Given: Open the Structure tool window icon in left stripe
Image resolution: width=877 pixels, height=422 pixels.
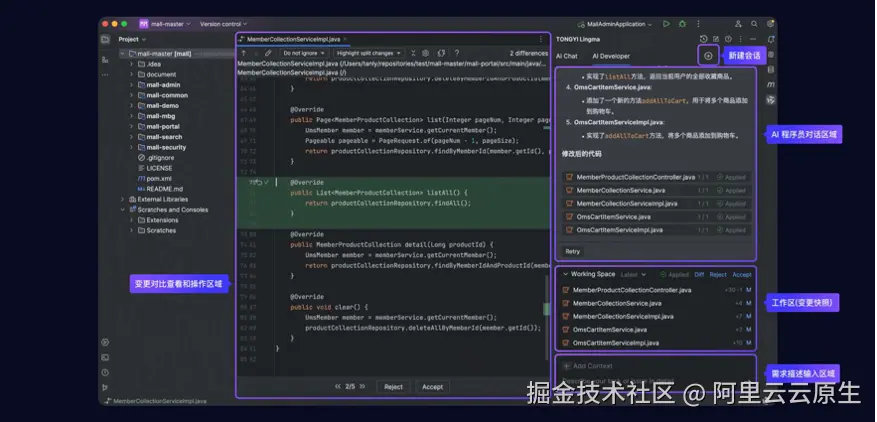Looking at the screenshot, I should tap(105, 60).
